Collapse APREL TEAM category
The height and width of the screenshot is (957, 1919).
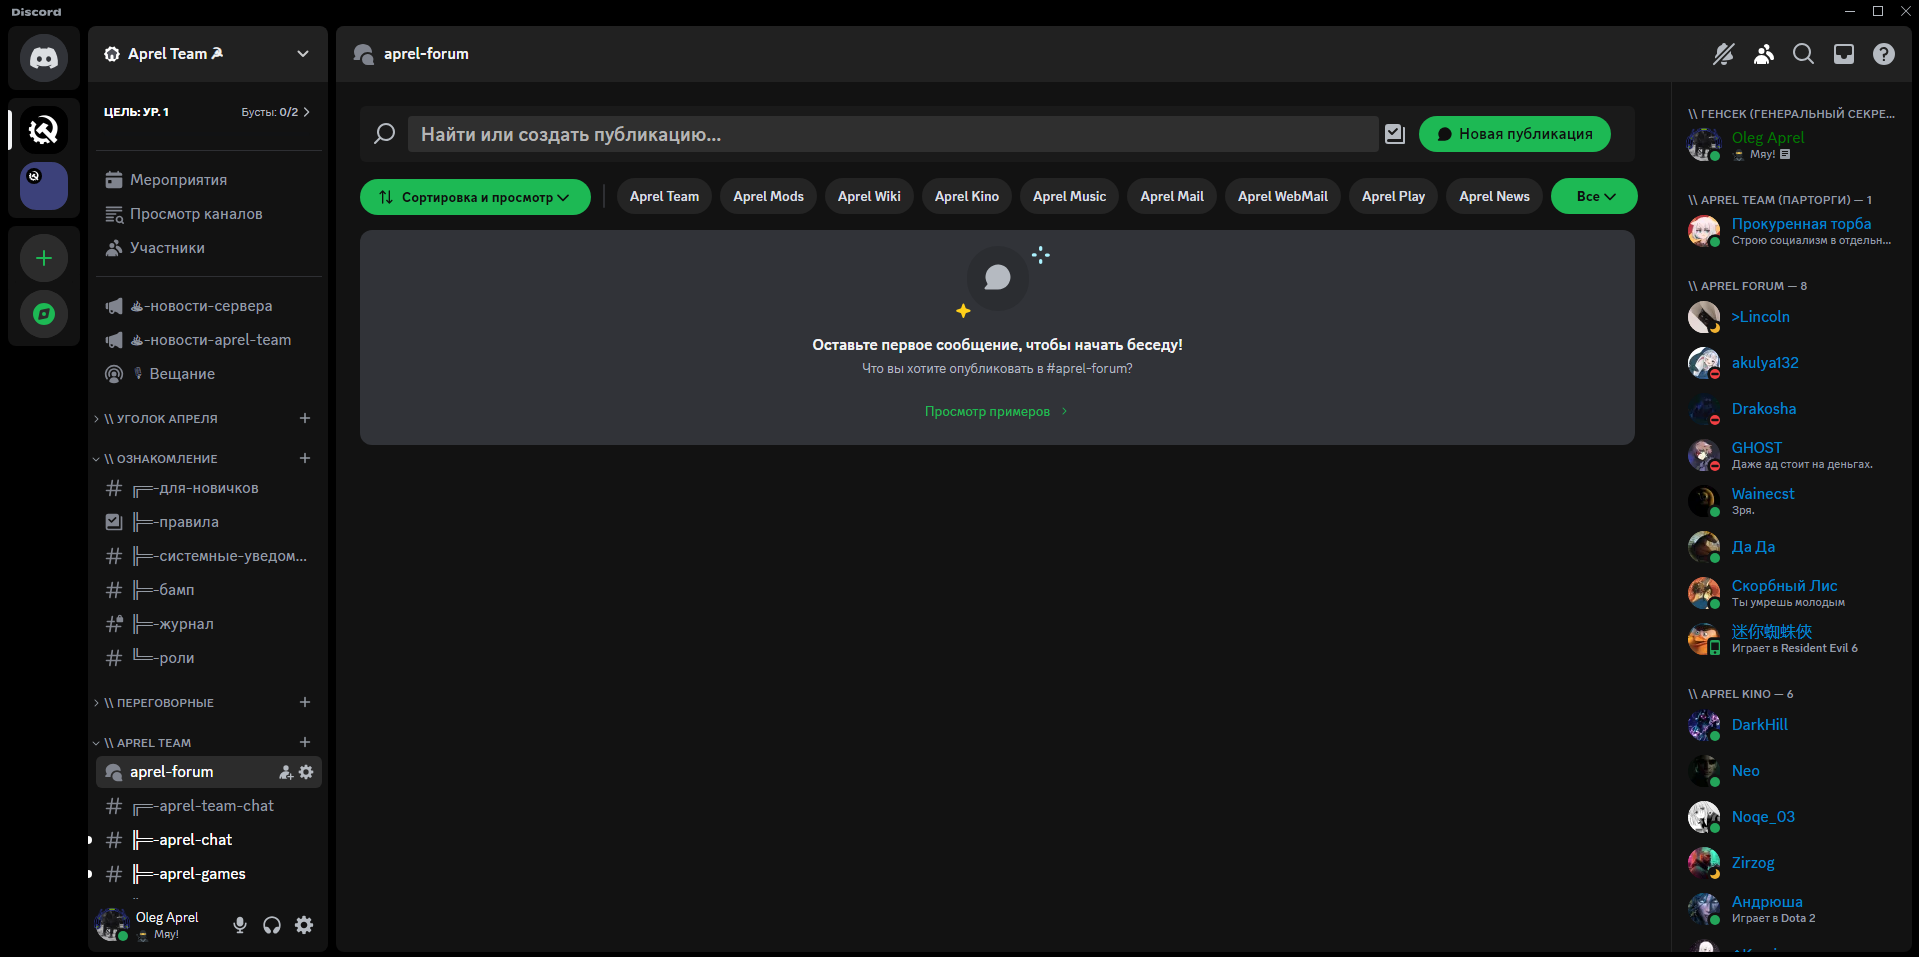click(142, 743)
